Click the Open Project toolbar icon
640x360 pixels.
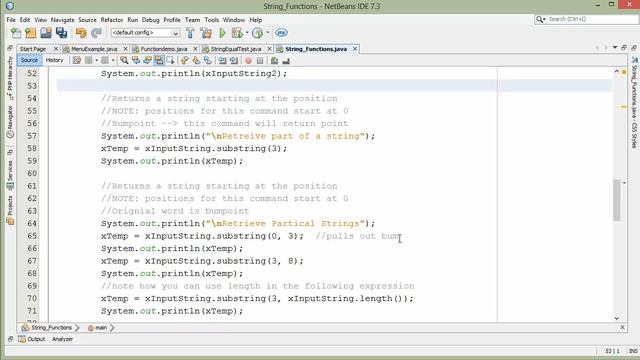[46, 33]
